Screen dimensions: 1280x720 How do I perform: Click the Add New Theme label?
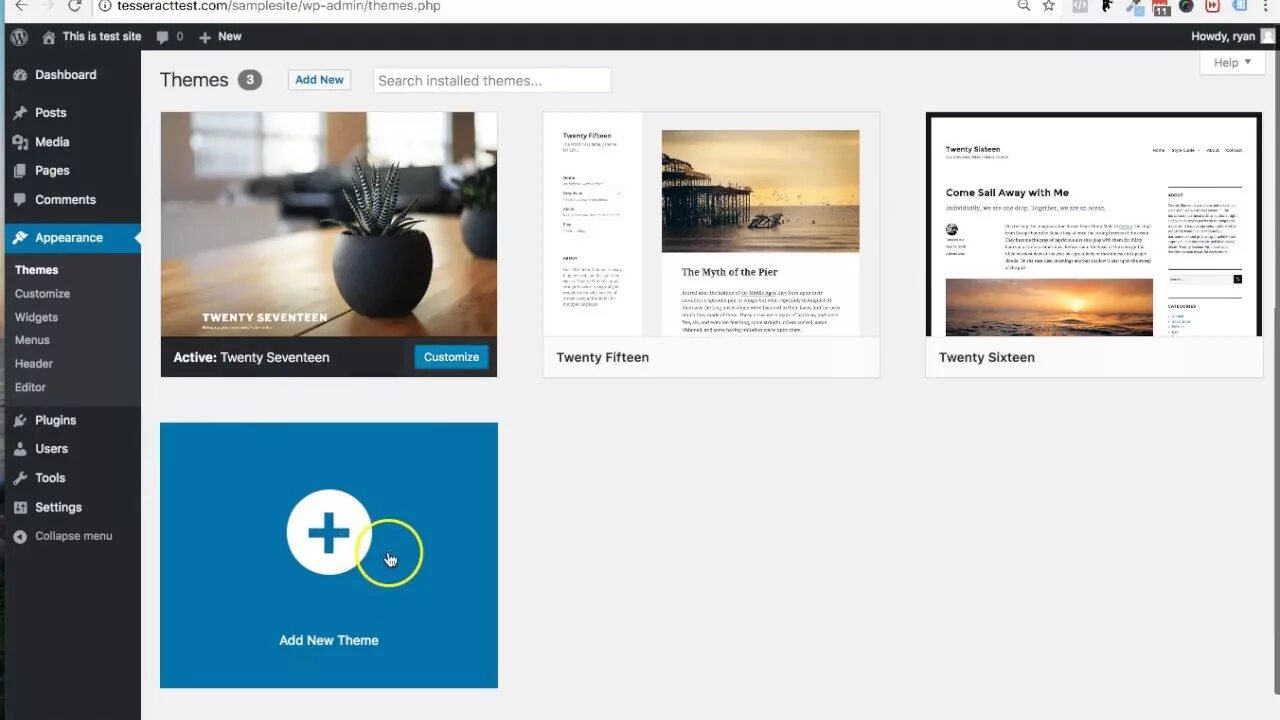(x=329, y=640)
